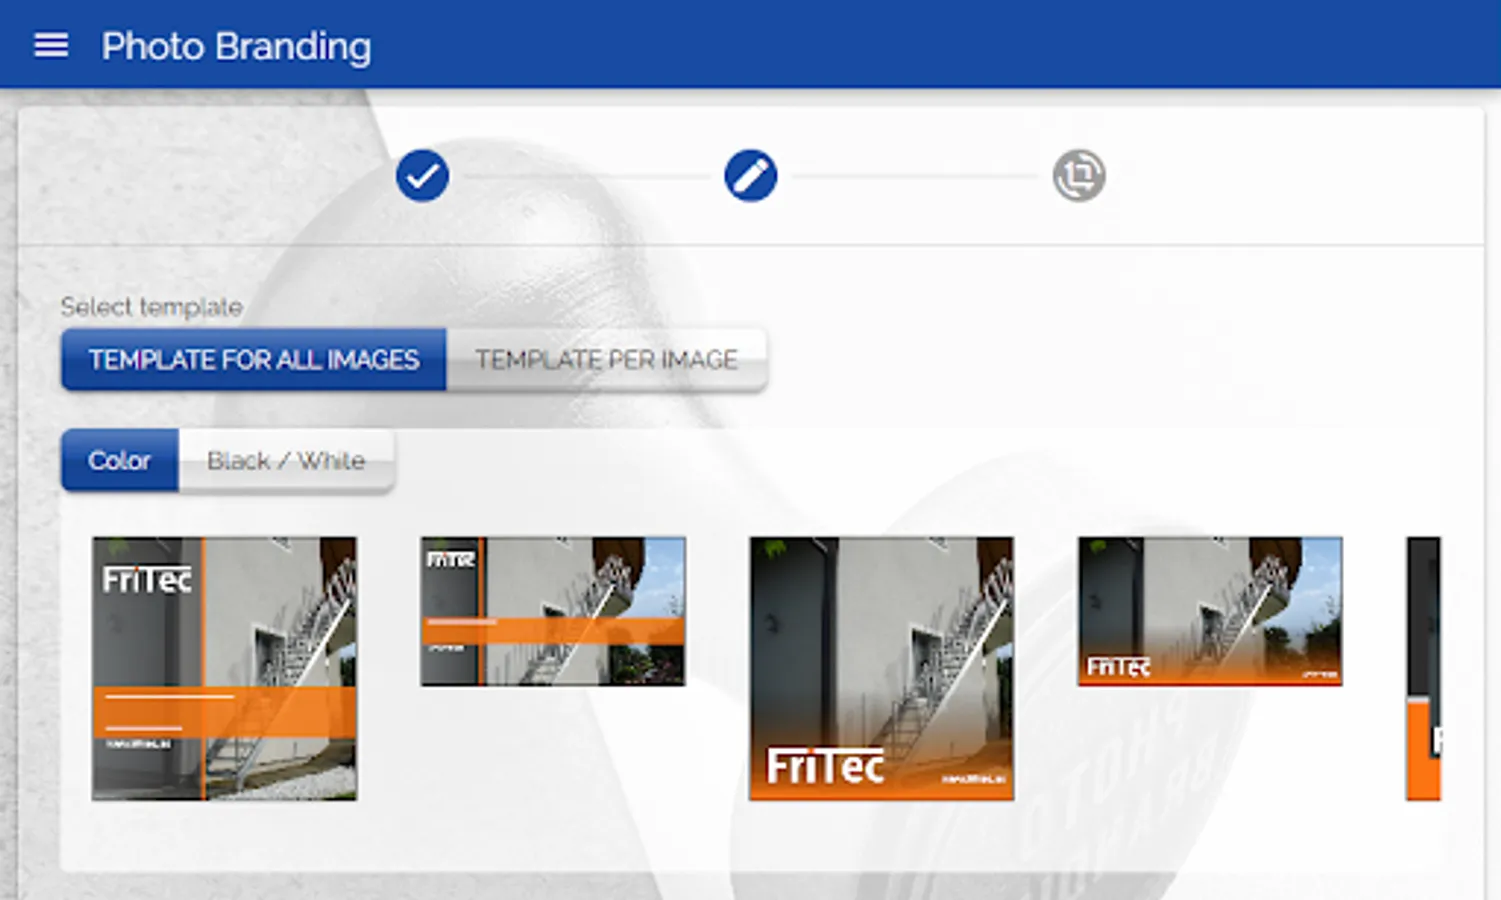
Task: Click the progress line between pencil and crop steps
Action: coord(915,176)
